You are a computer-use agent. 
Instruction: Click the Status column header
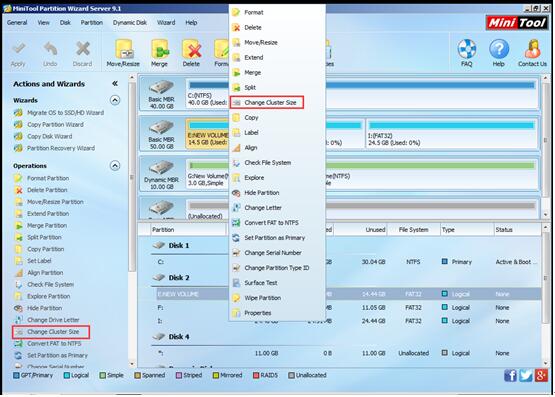click(517, 230)
